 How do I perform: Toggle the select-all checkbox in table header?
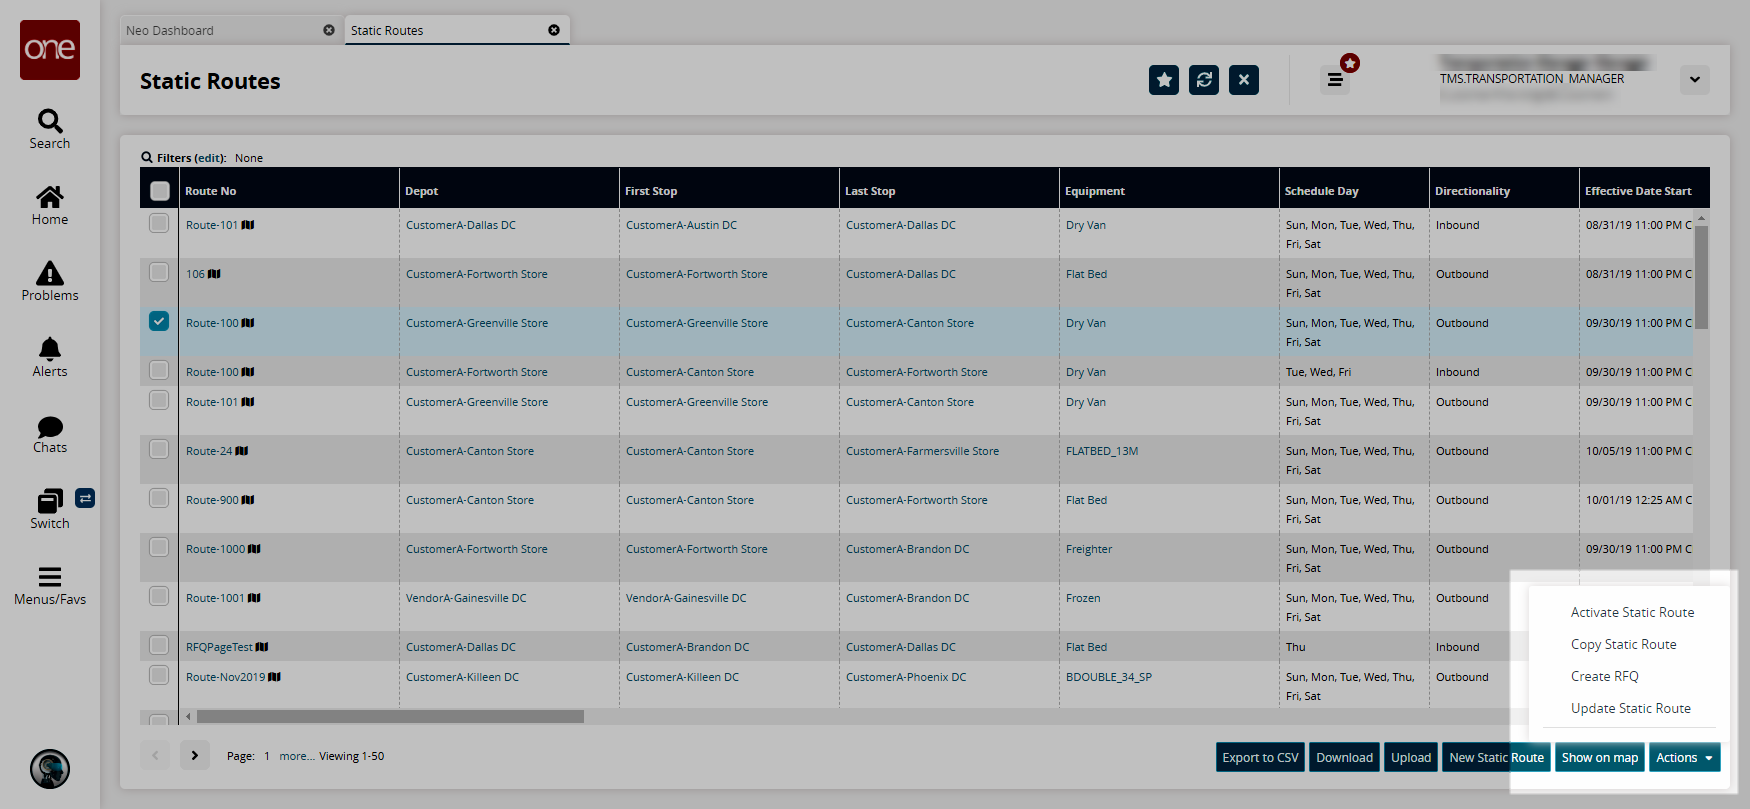click(x=160, y=190)
